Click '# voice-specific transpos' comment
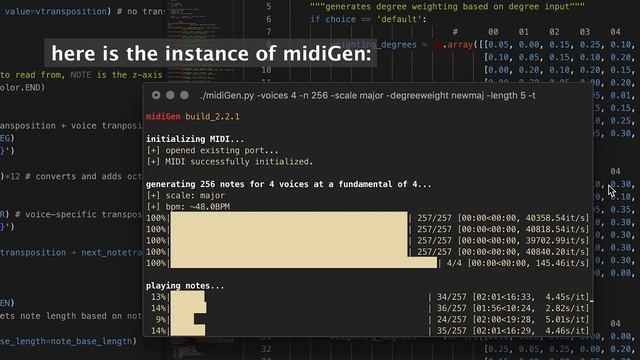 coord(78,214)
